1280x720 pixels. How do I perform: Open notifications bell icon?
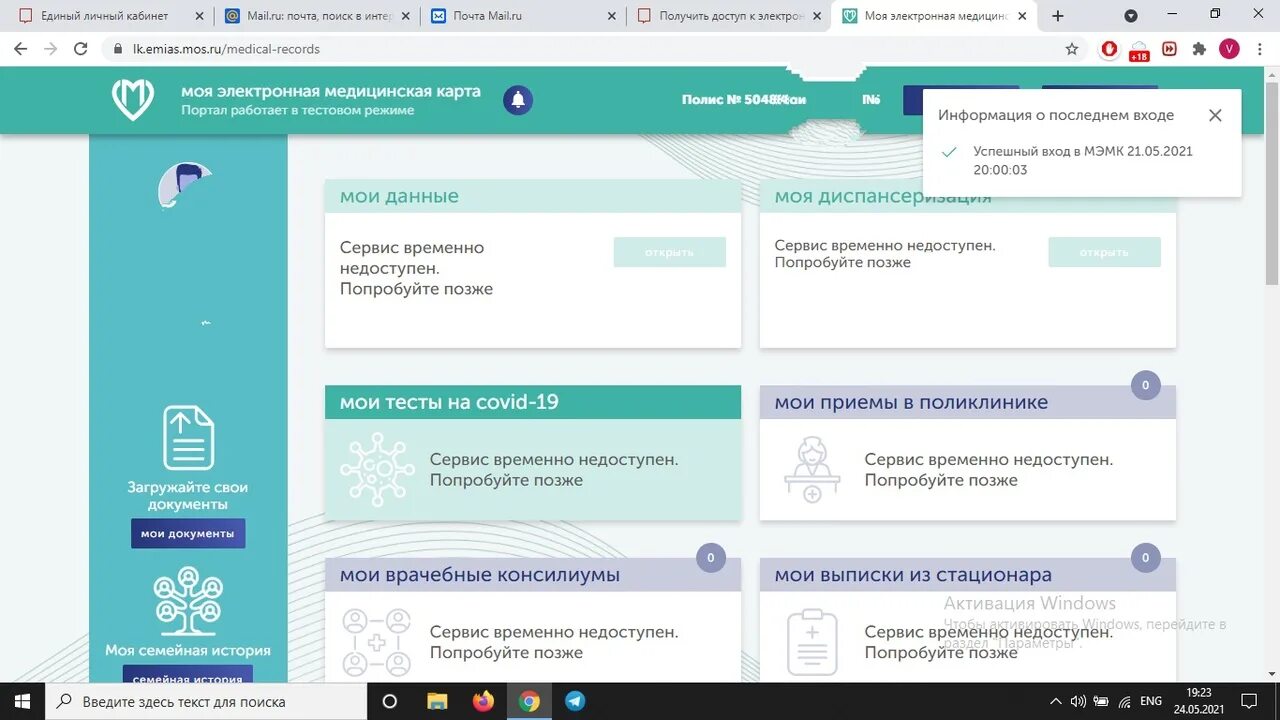[x=518, y=100]
